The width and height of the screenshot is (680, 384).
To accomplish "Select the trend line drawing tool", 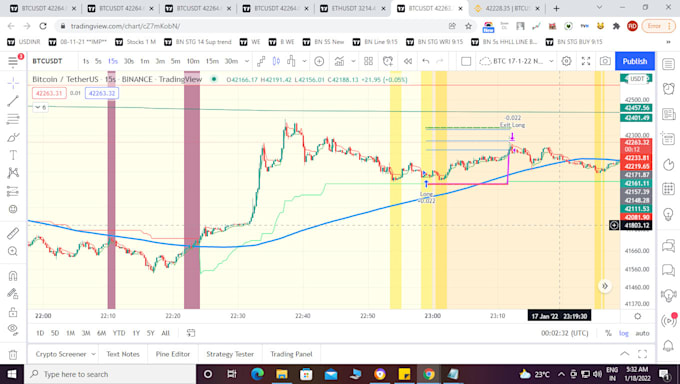I will pyautogui.click(x=13, y=101).
